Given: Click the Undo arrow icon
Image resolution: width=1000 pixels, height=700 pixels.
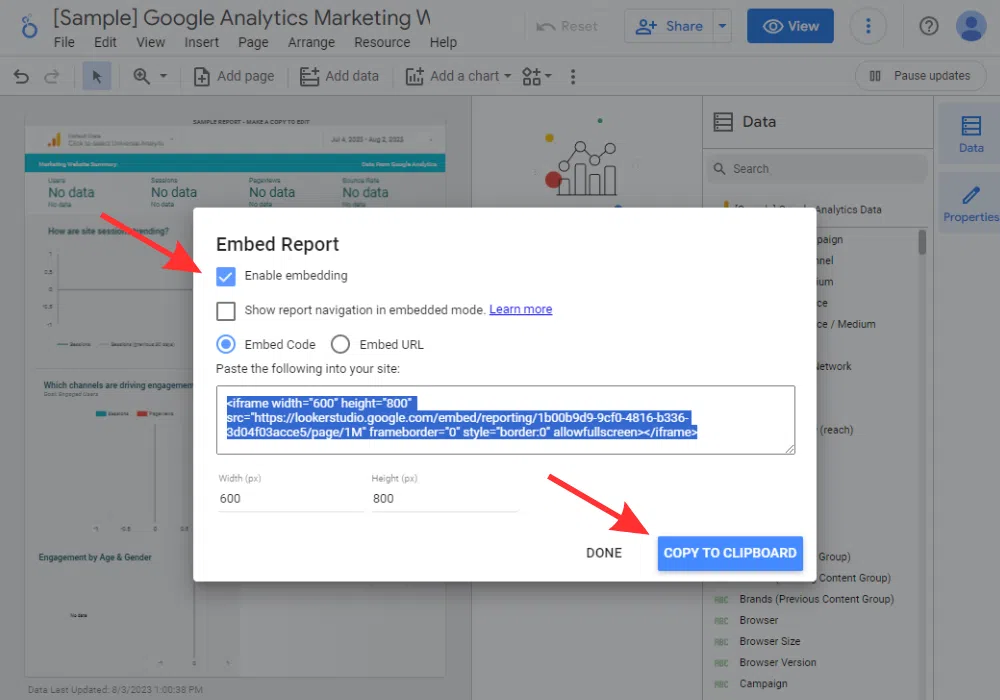Looking at the screenshot, I should 22,76.
